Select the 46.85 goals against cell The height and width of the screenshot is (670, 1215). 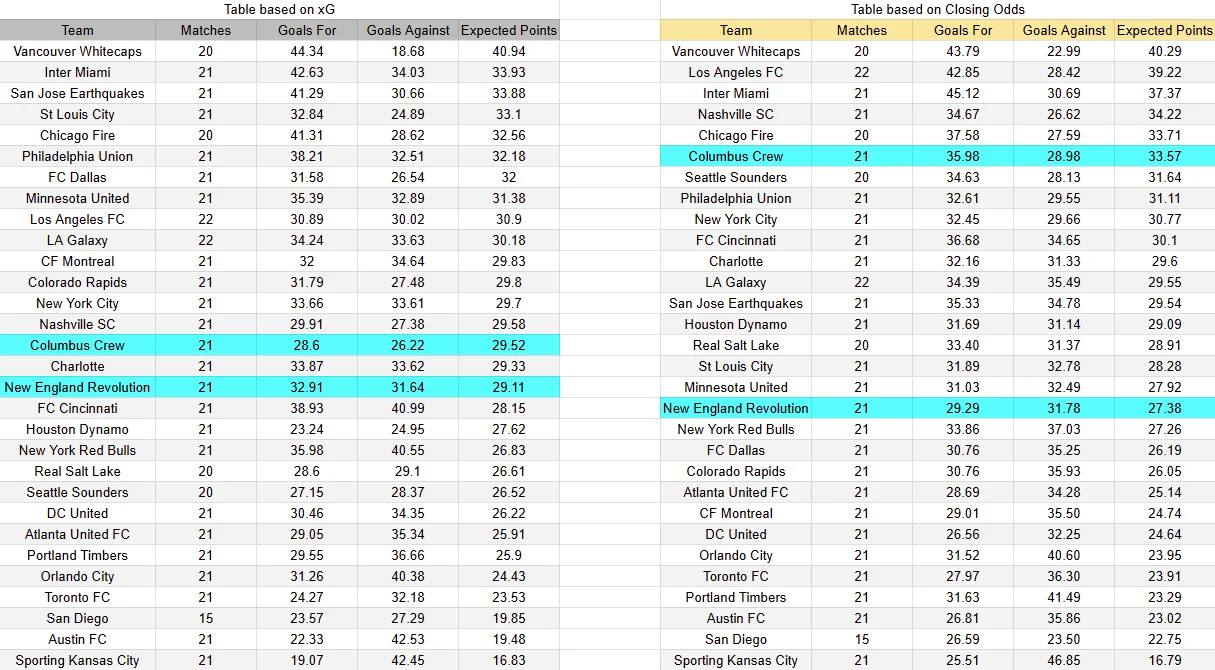pyautogui.click(x=1064, y=660)
